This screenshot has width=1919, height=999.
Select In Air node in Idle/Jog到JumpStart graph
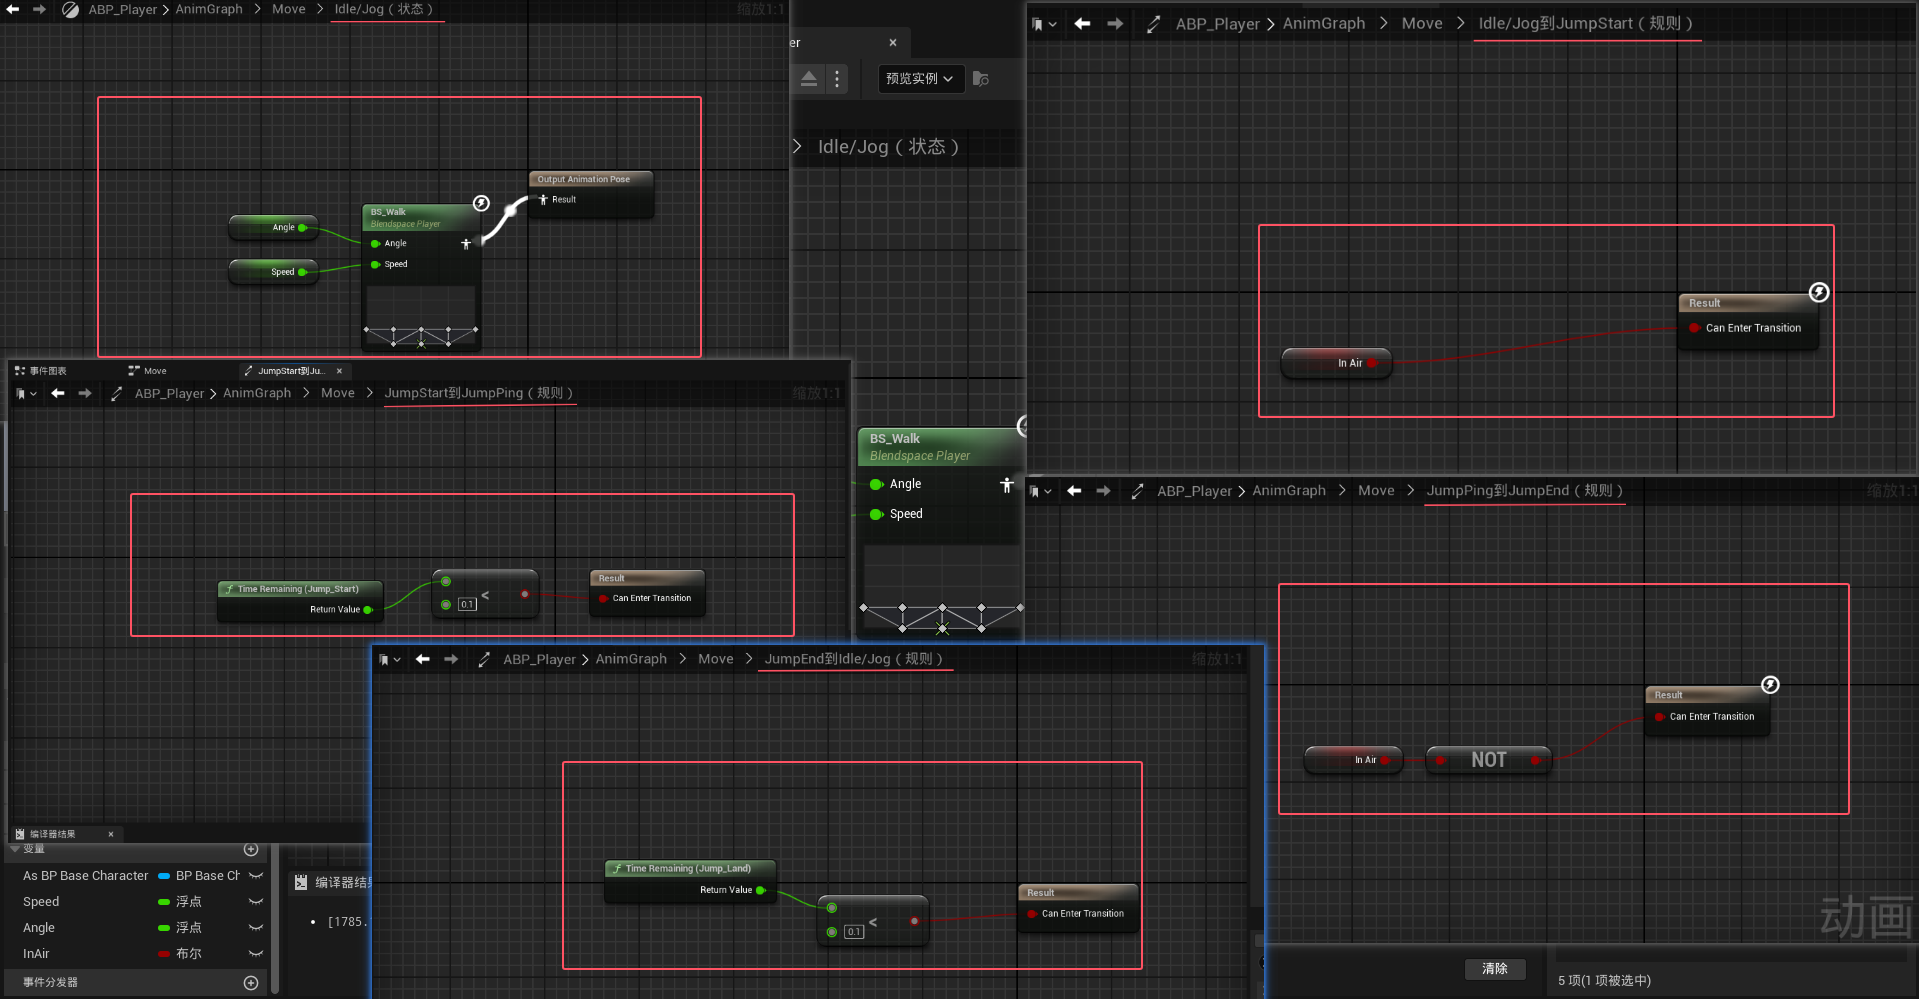point(1336,363)
